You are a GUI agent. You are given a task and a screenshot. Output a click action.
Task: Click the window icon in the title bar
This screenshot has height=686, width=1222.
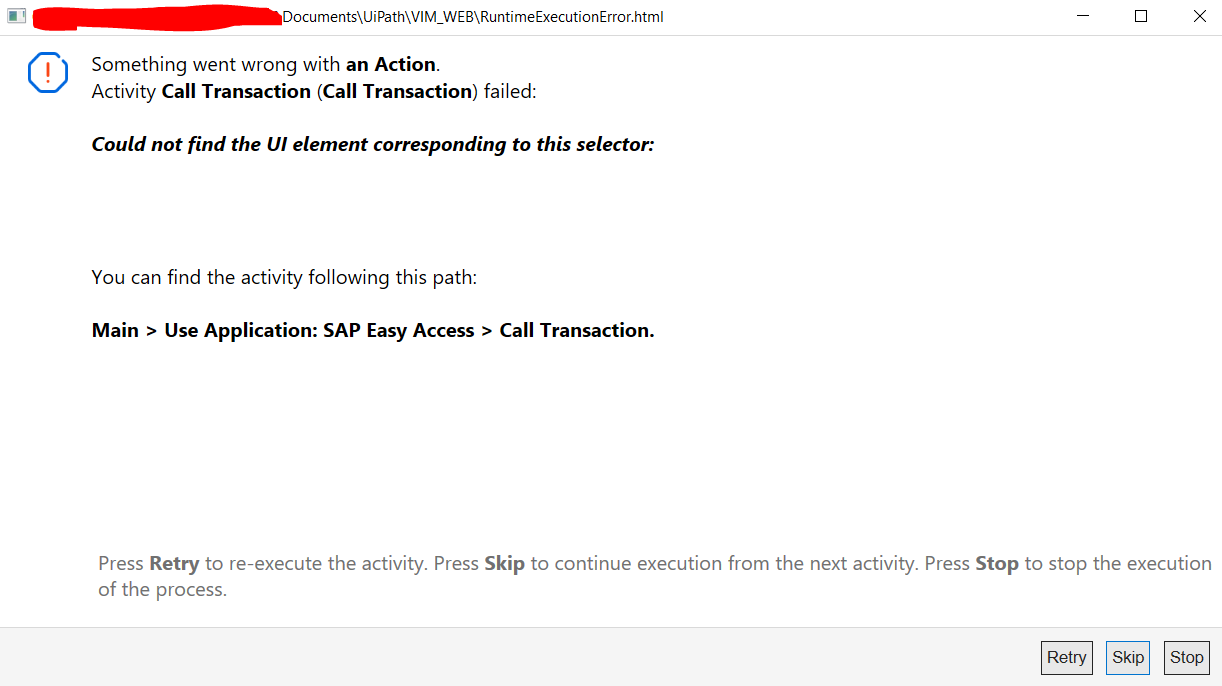(16, 16)
